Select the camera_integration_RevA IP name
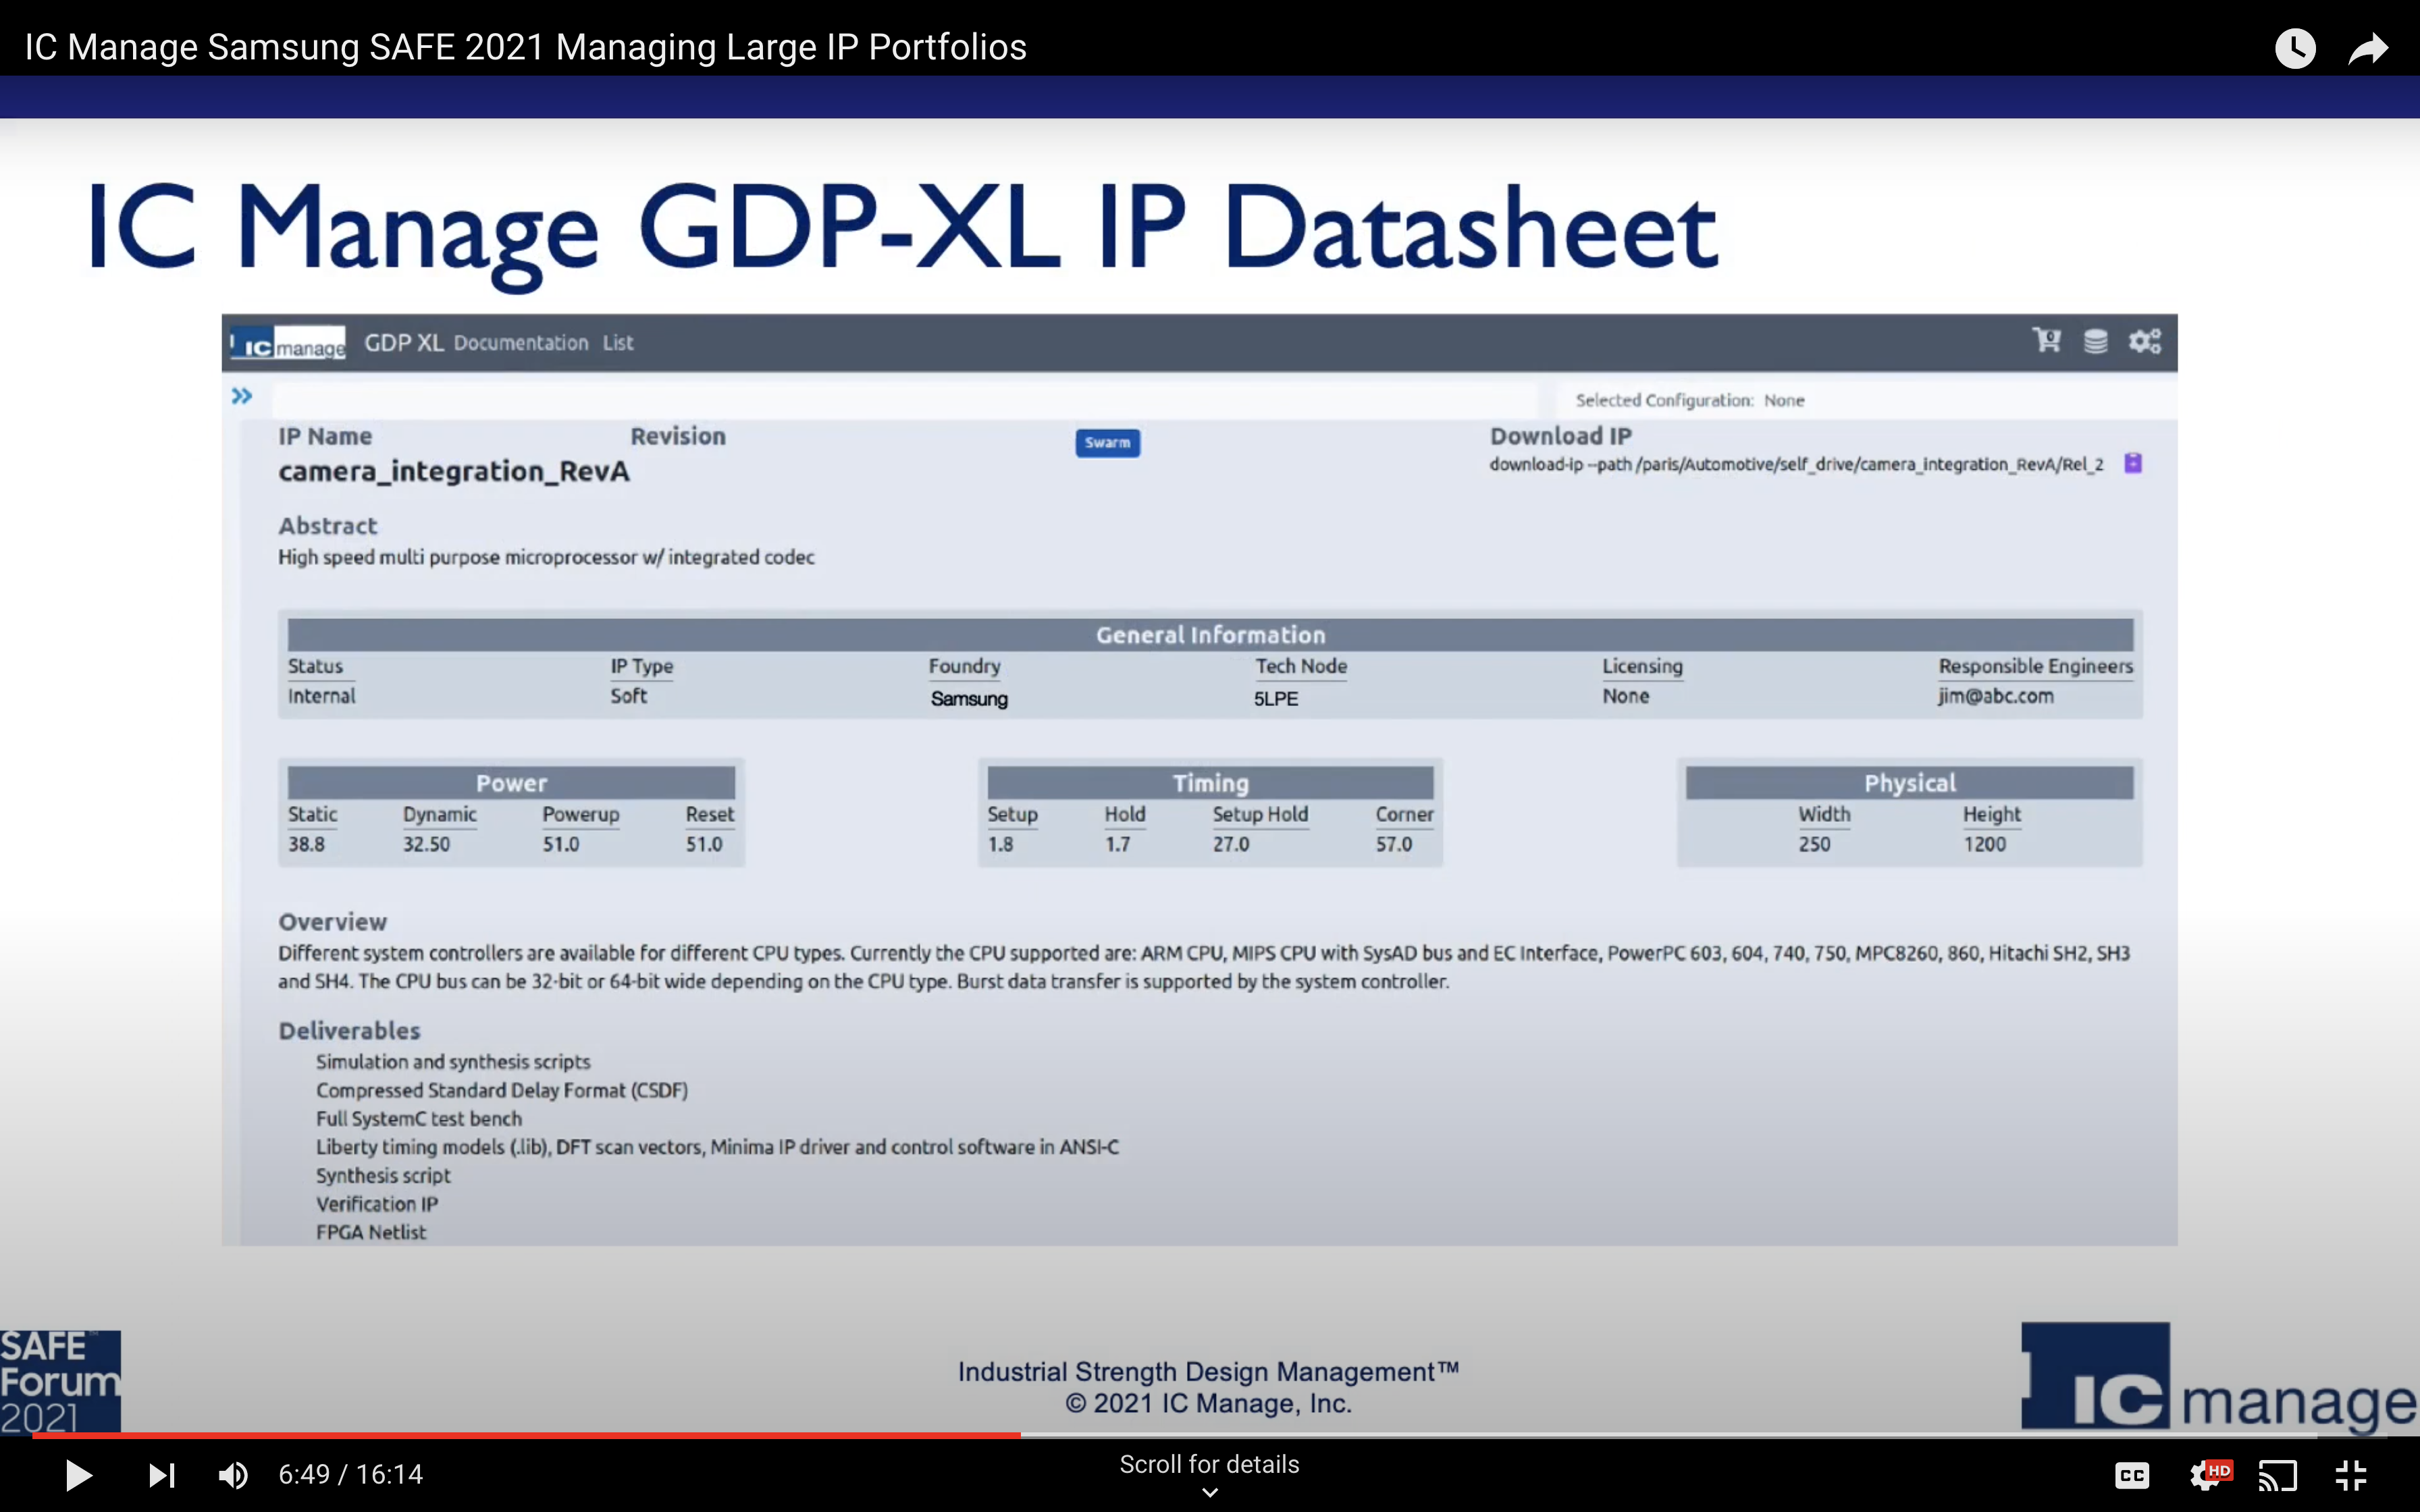 (x=454, y=471)
